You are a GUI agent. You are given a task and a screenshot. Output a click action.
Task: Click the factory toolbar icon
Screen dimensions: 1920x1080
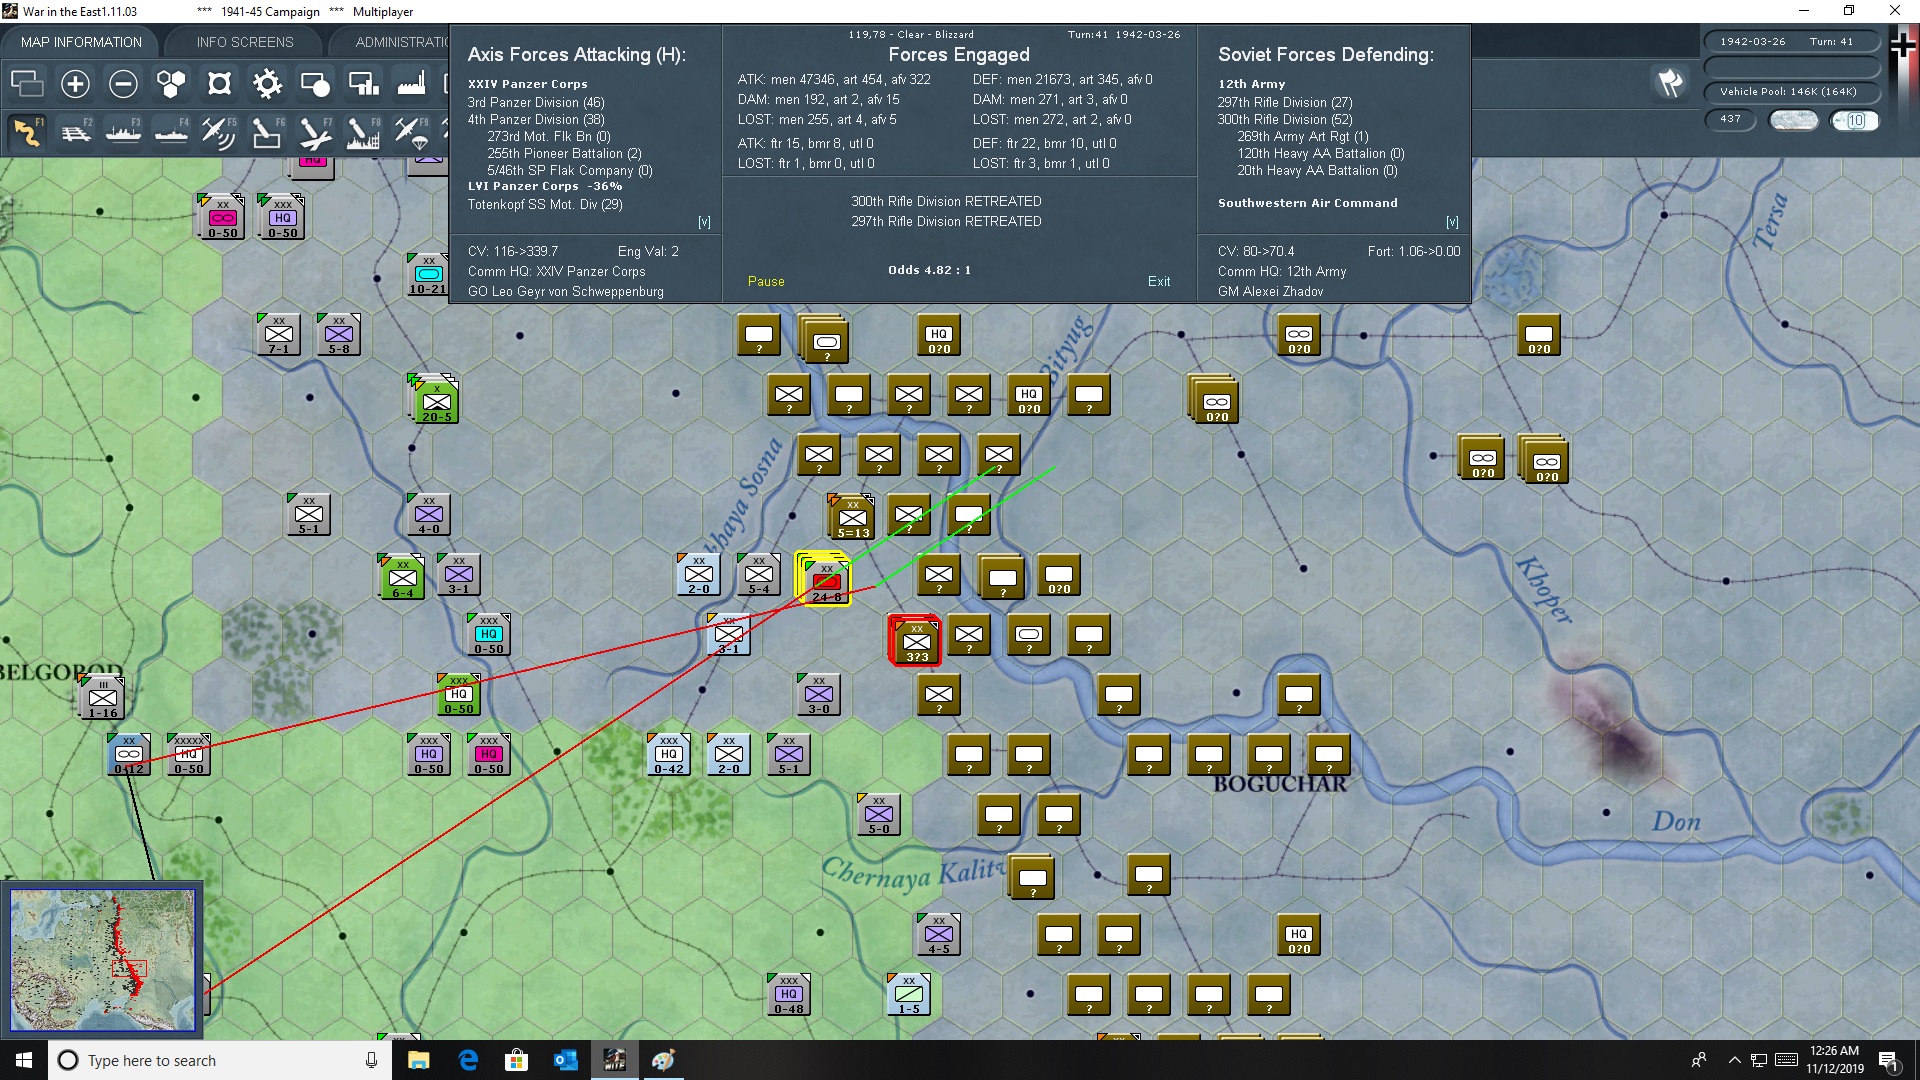click(411, 84)
